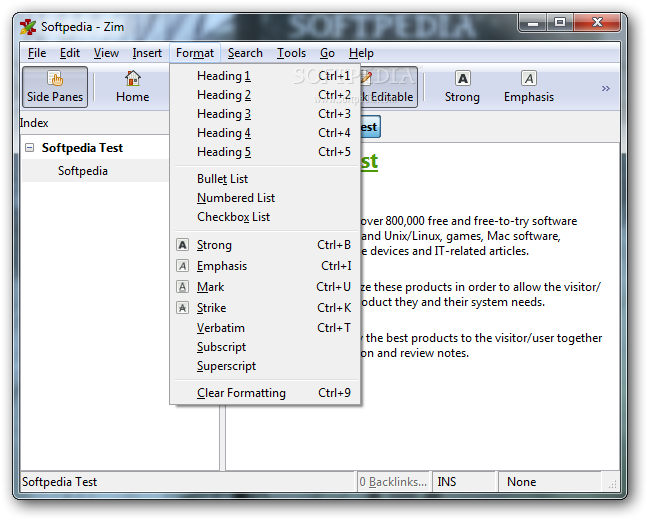Image resolution: width=648 pixels, height=520 pixels.
Task: Go to Home page via toolbar
Action: click(x=133, y=87)
